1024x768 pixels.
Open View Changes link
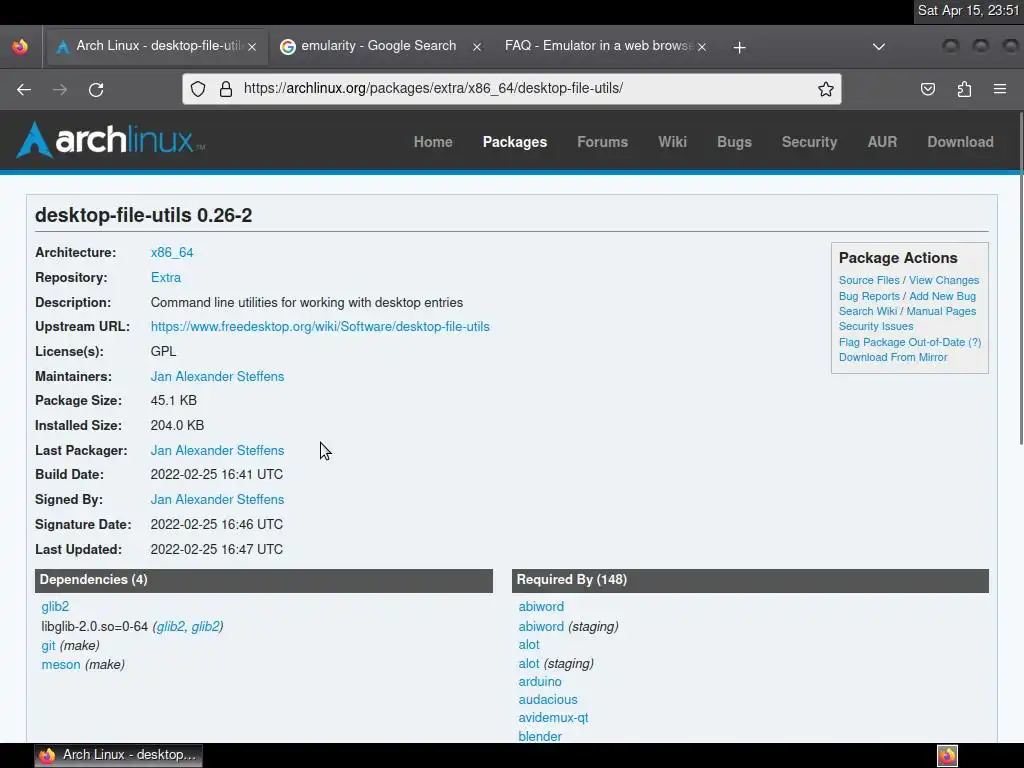pyautogui.click(x=944, y=280)
